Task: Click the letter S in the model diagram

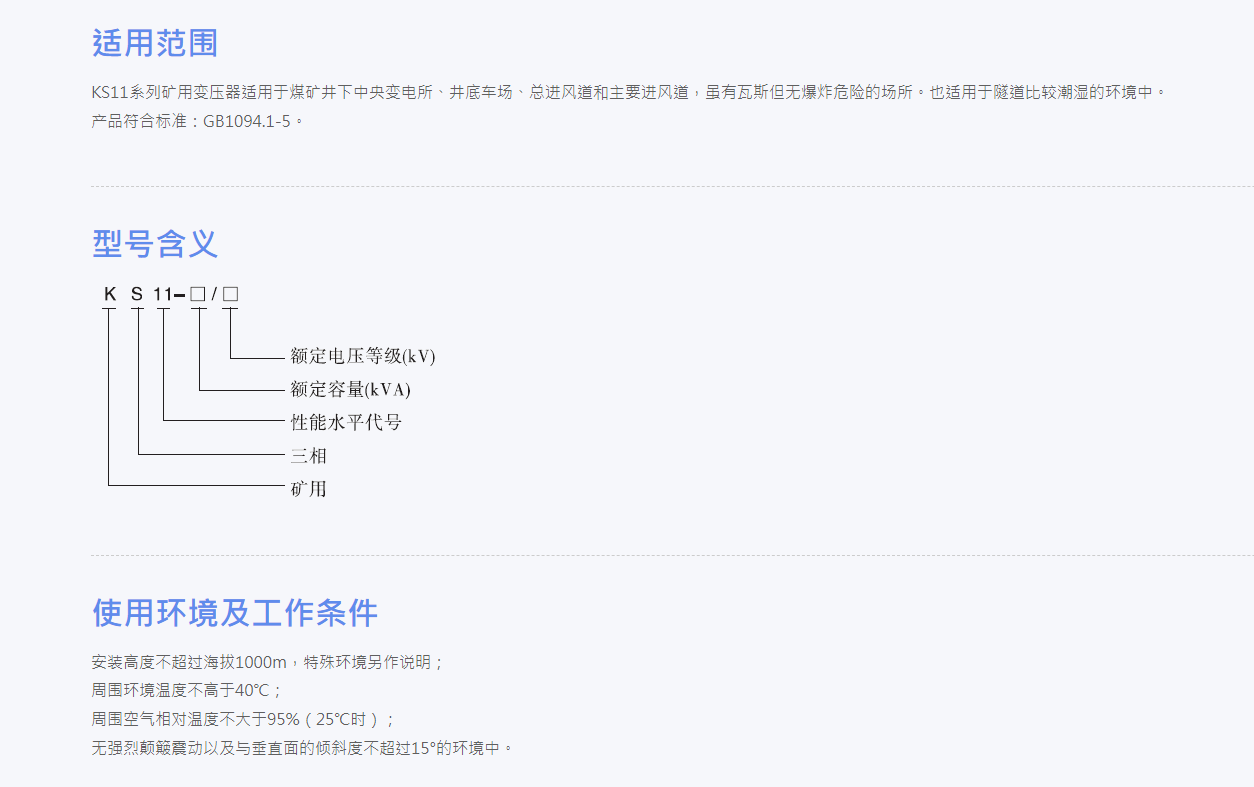Action: (135, 294)
